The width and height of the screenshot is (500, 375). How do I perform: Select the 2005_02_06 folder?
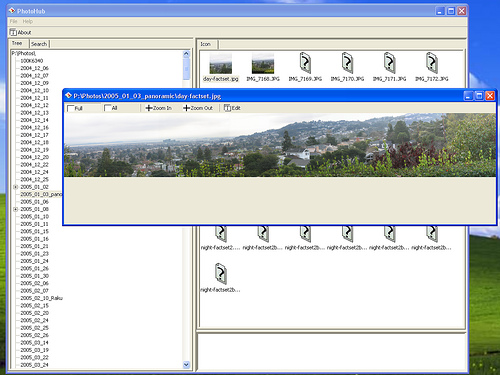tap(34, 283)
